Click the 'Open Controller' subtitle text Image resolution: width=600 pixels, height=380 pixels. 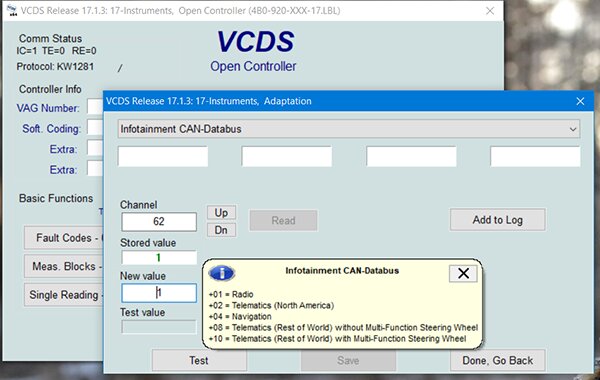pos(253,66)
